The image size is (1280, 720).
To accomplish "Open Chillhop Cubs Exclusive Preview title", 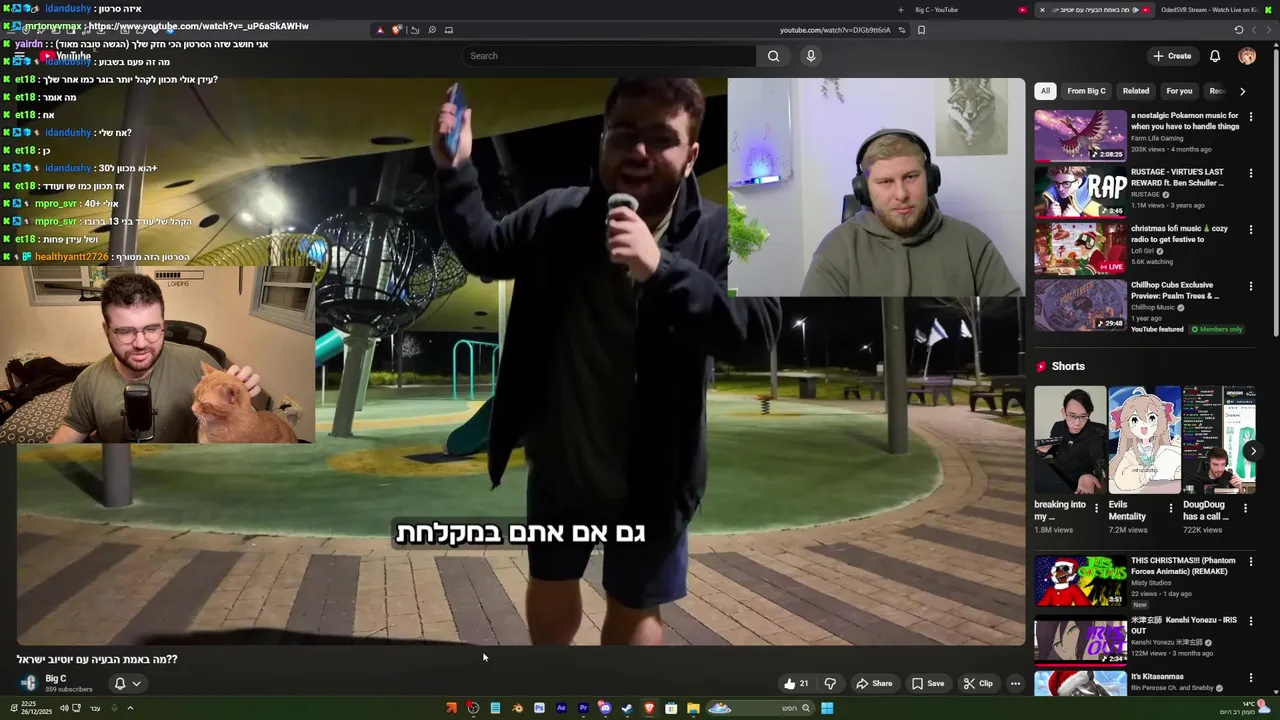I will coord(1175,291).
